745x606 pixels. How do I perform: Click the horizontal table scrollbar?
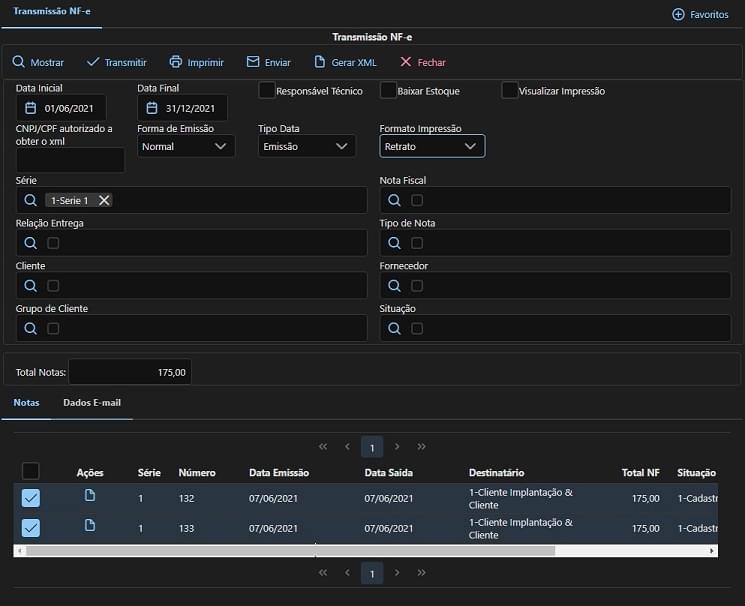click(291, 551)
